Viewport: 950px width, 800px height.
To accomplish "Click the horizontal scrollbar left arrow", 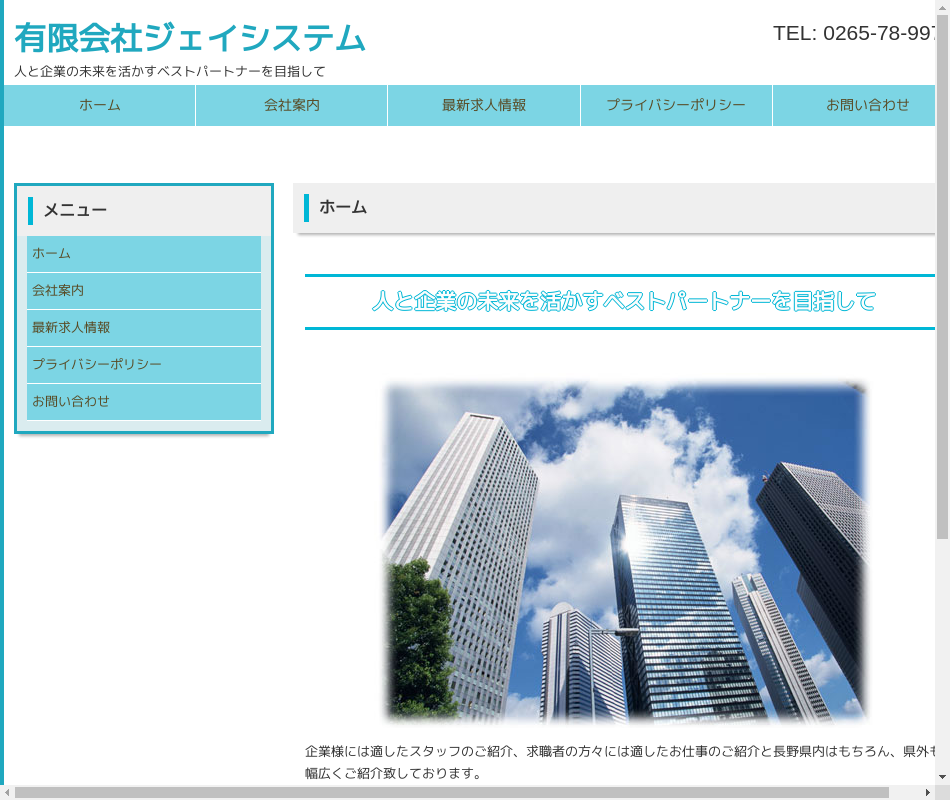I will (x=7, y=792).
